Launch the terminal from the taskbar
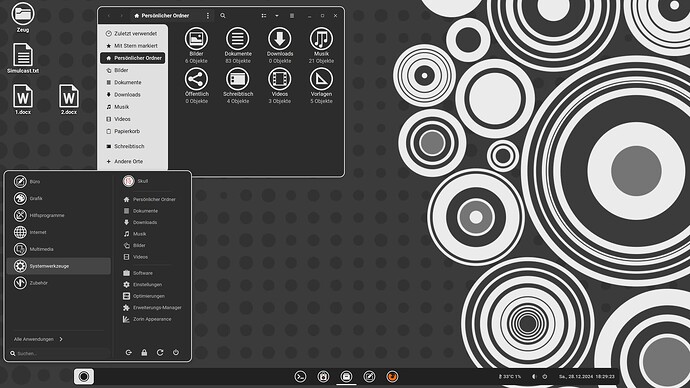Viewport: 690px width, 388px height. [x=301, y=377]
